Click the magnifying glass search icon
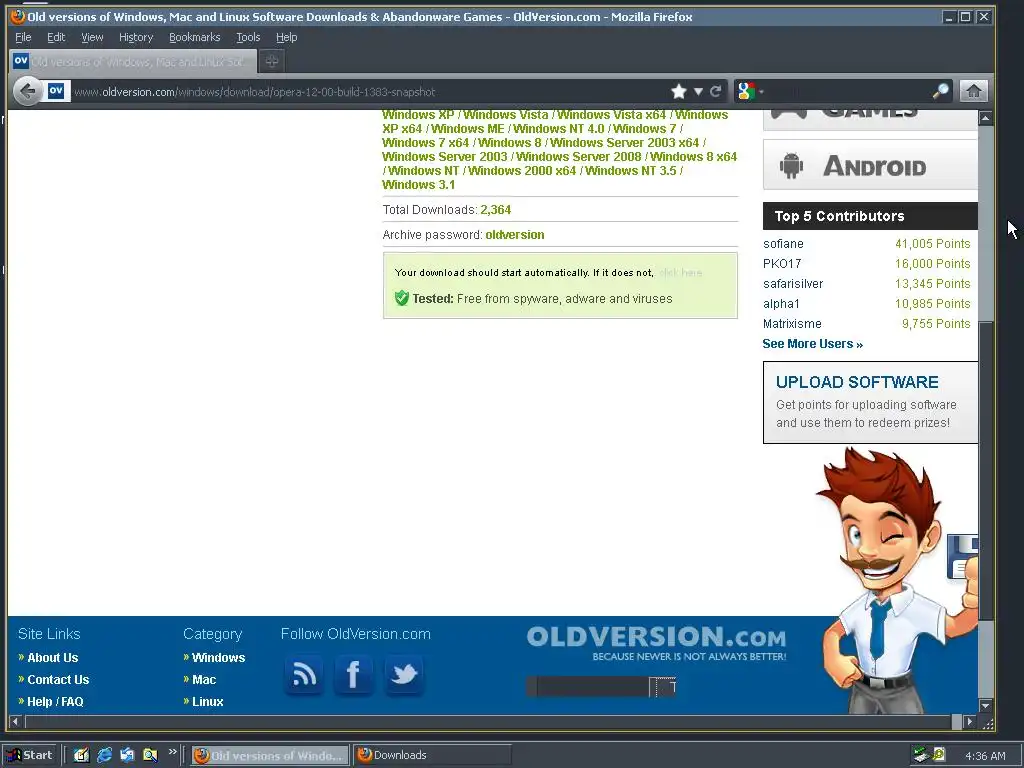1024x768 pixels. pos(940,91)
